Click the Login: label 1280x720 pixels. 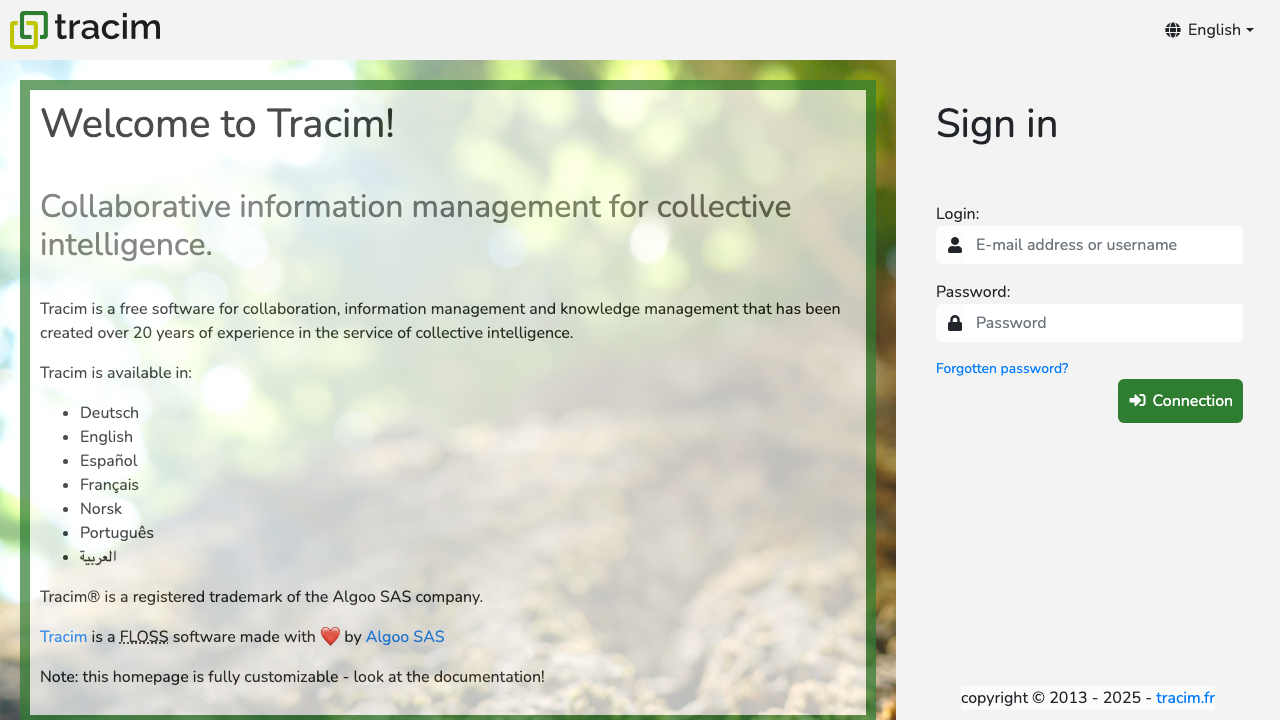pos(957,214)
